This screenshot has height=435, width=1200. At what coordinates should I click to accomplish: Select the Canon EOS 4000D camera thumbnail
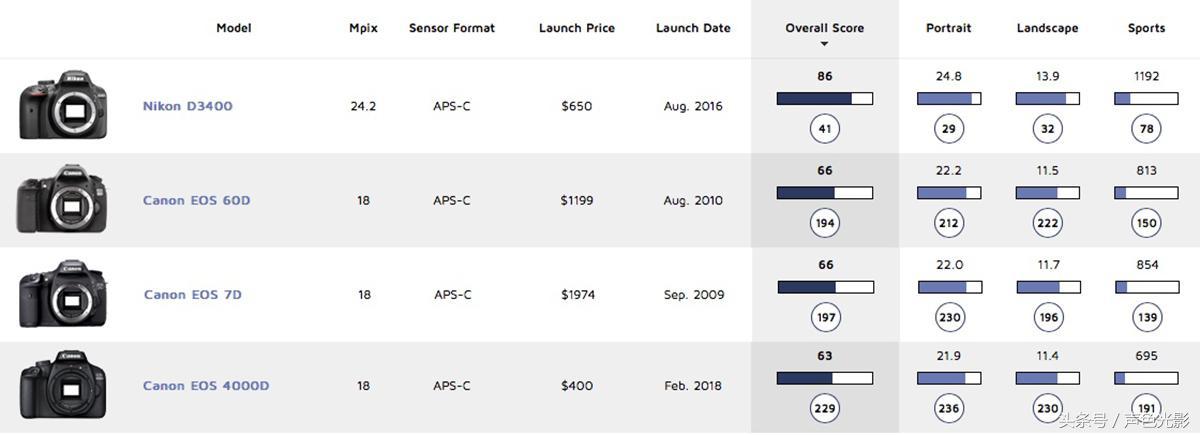(62, 385)
